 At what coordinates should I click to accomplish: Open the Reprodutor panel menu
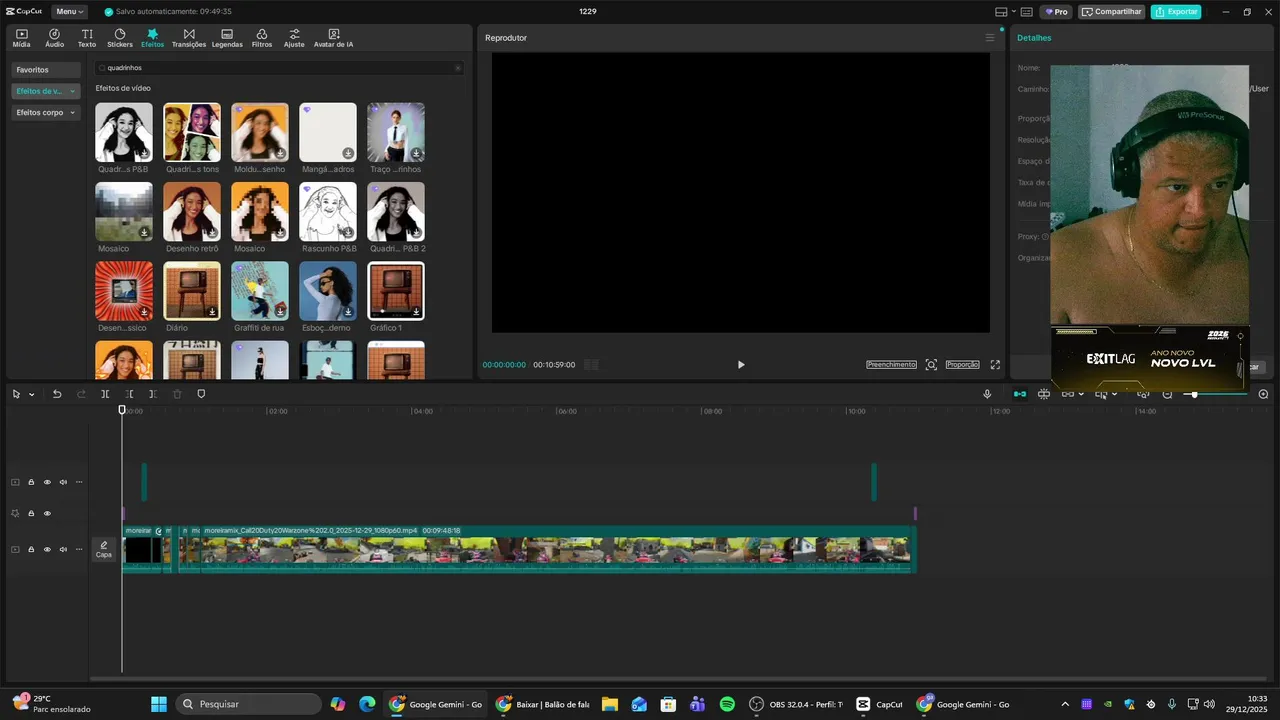[x=990, y=38]
